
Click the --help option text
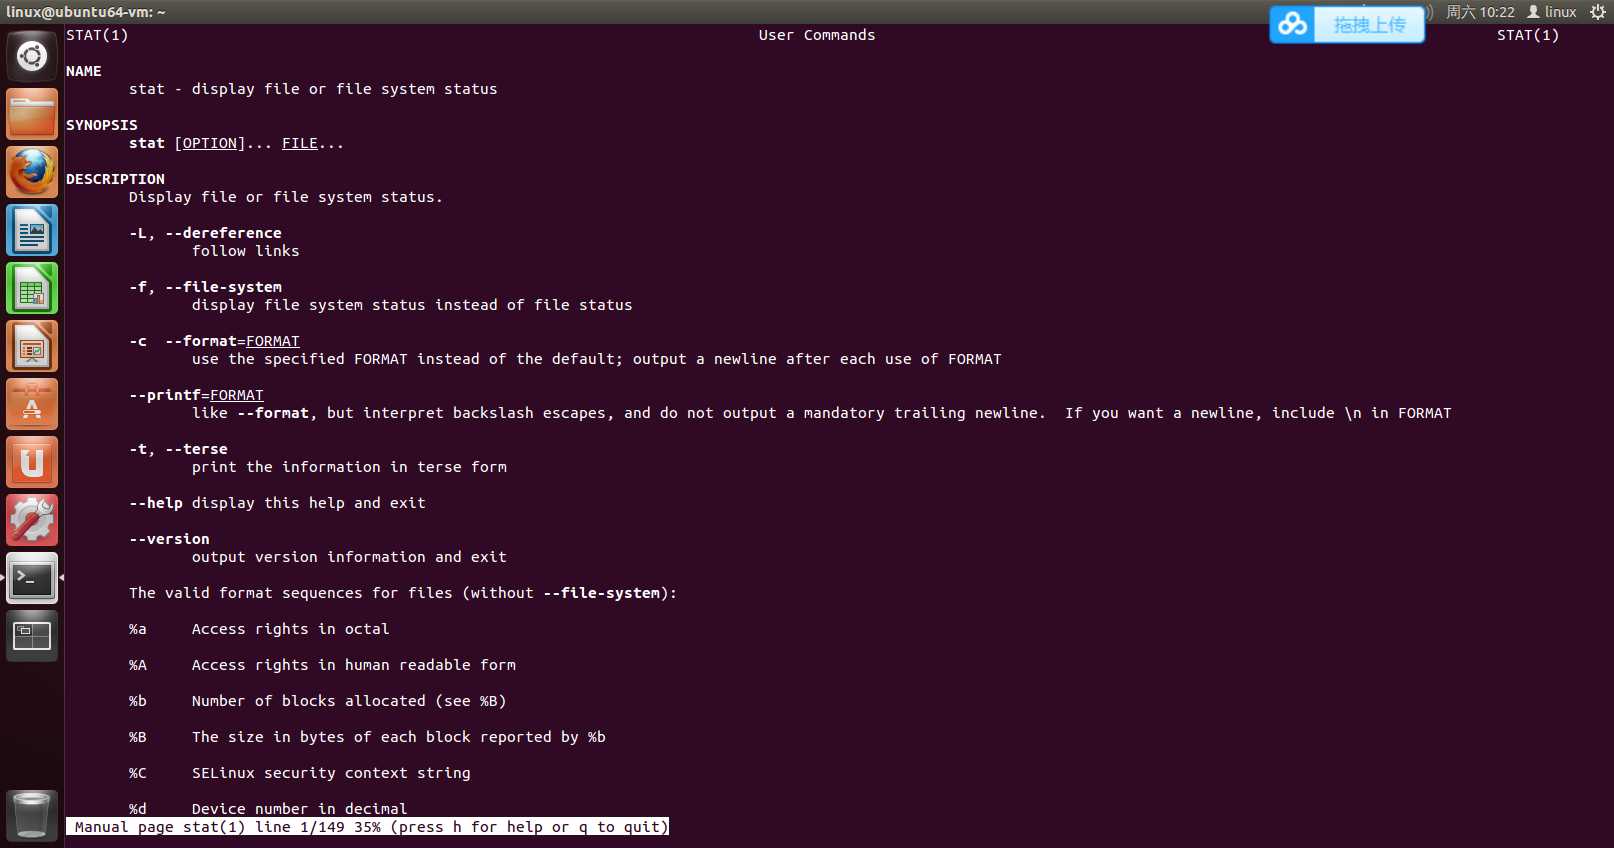click(x=156, y=503)
